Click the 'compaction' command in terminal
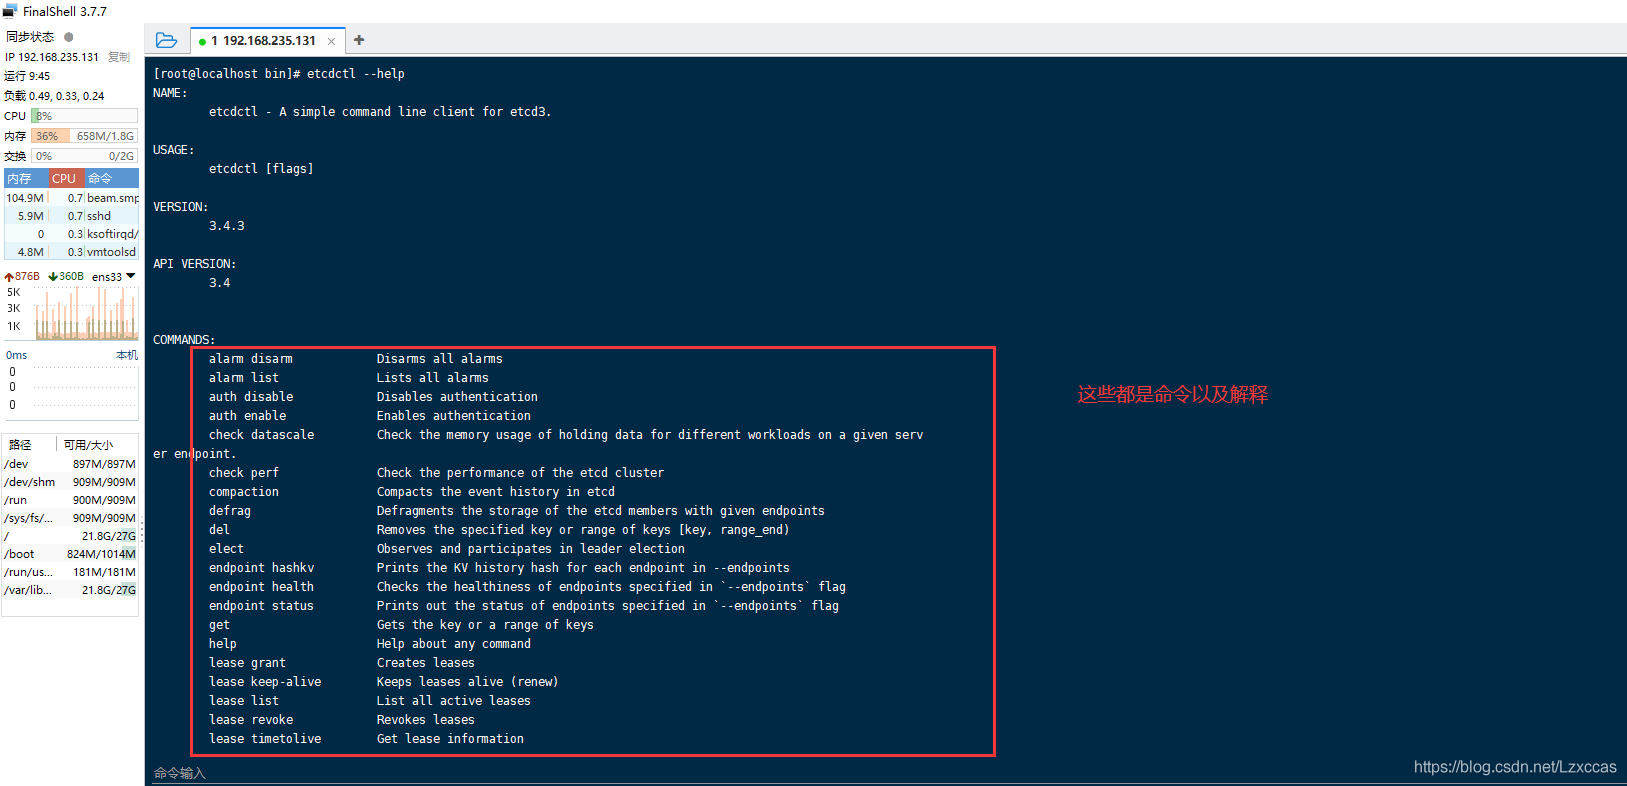The height and width of the screenshot is (786, 1627). coord(244,492)
